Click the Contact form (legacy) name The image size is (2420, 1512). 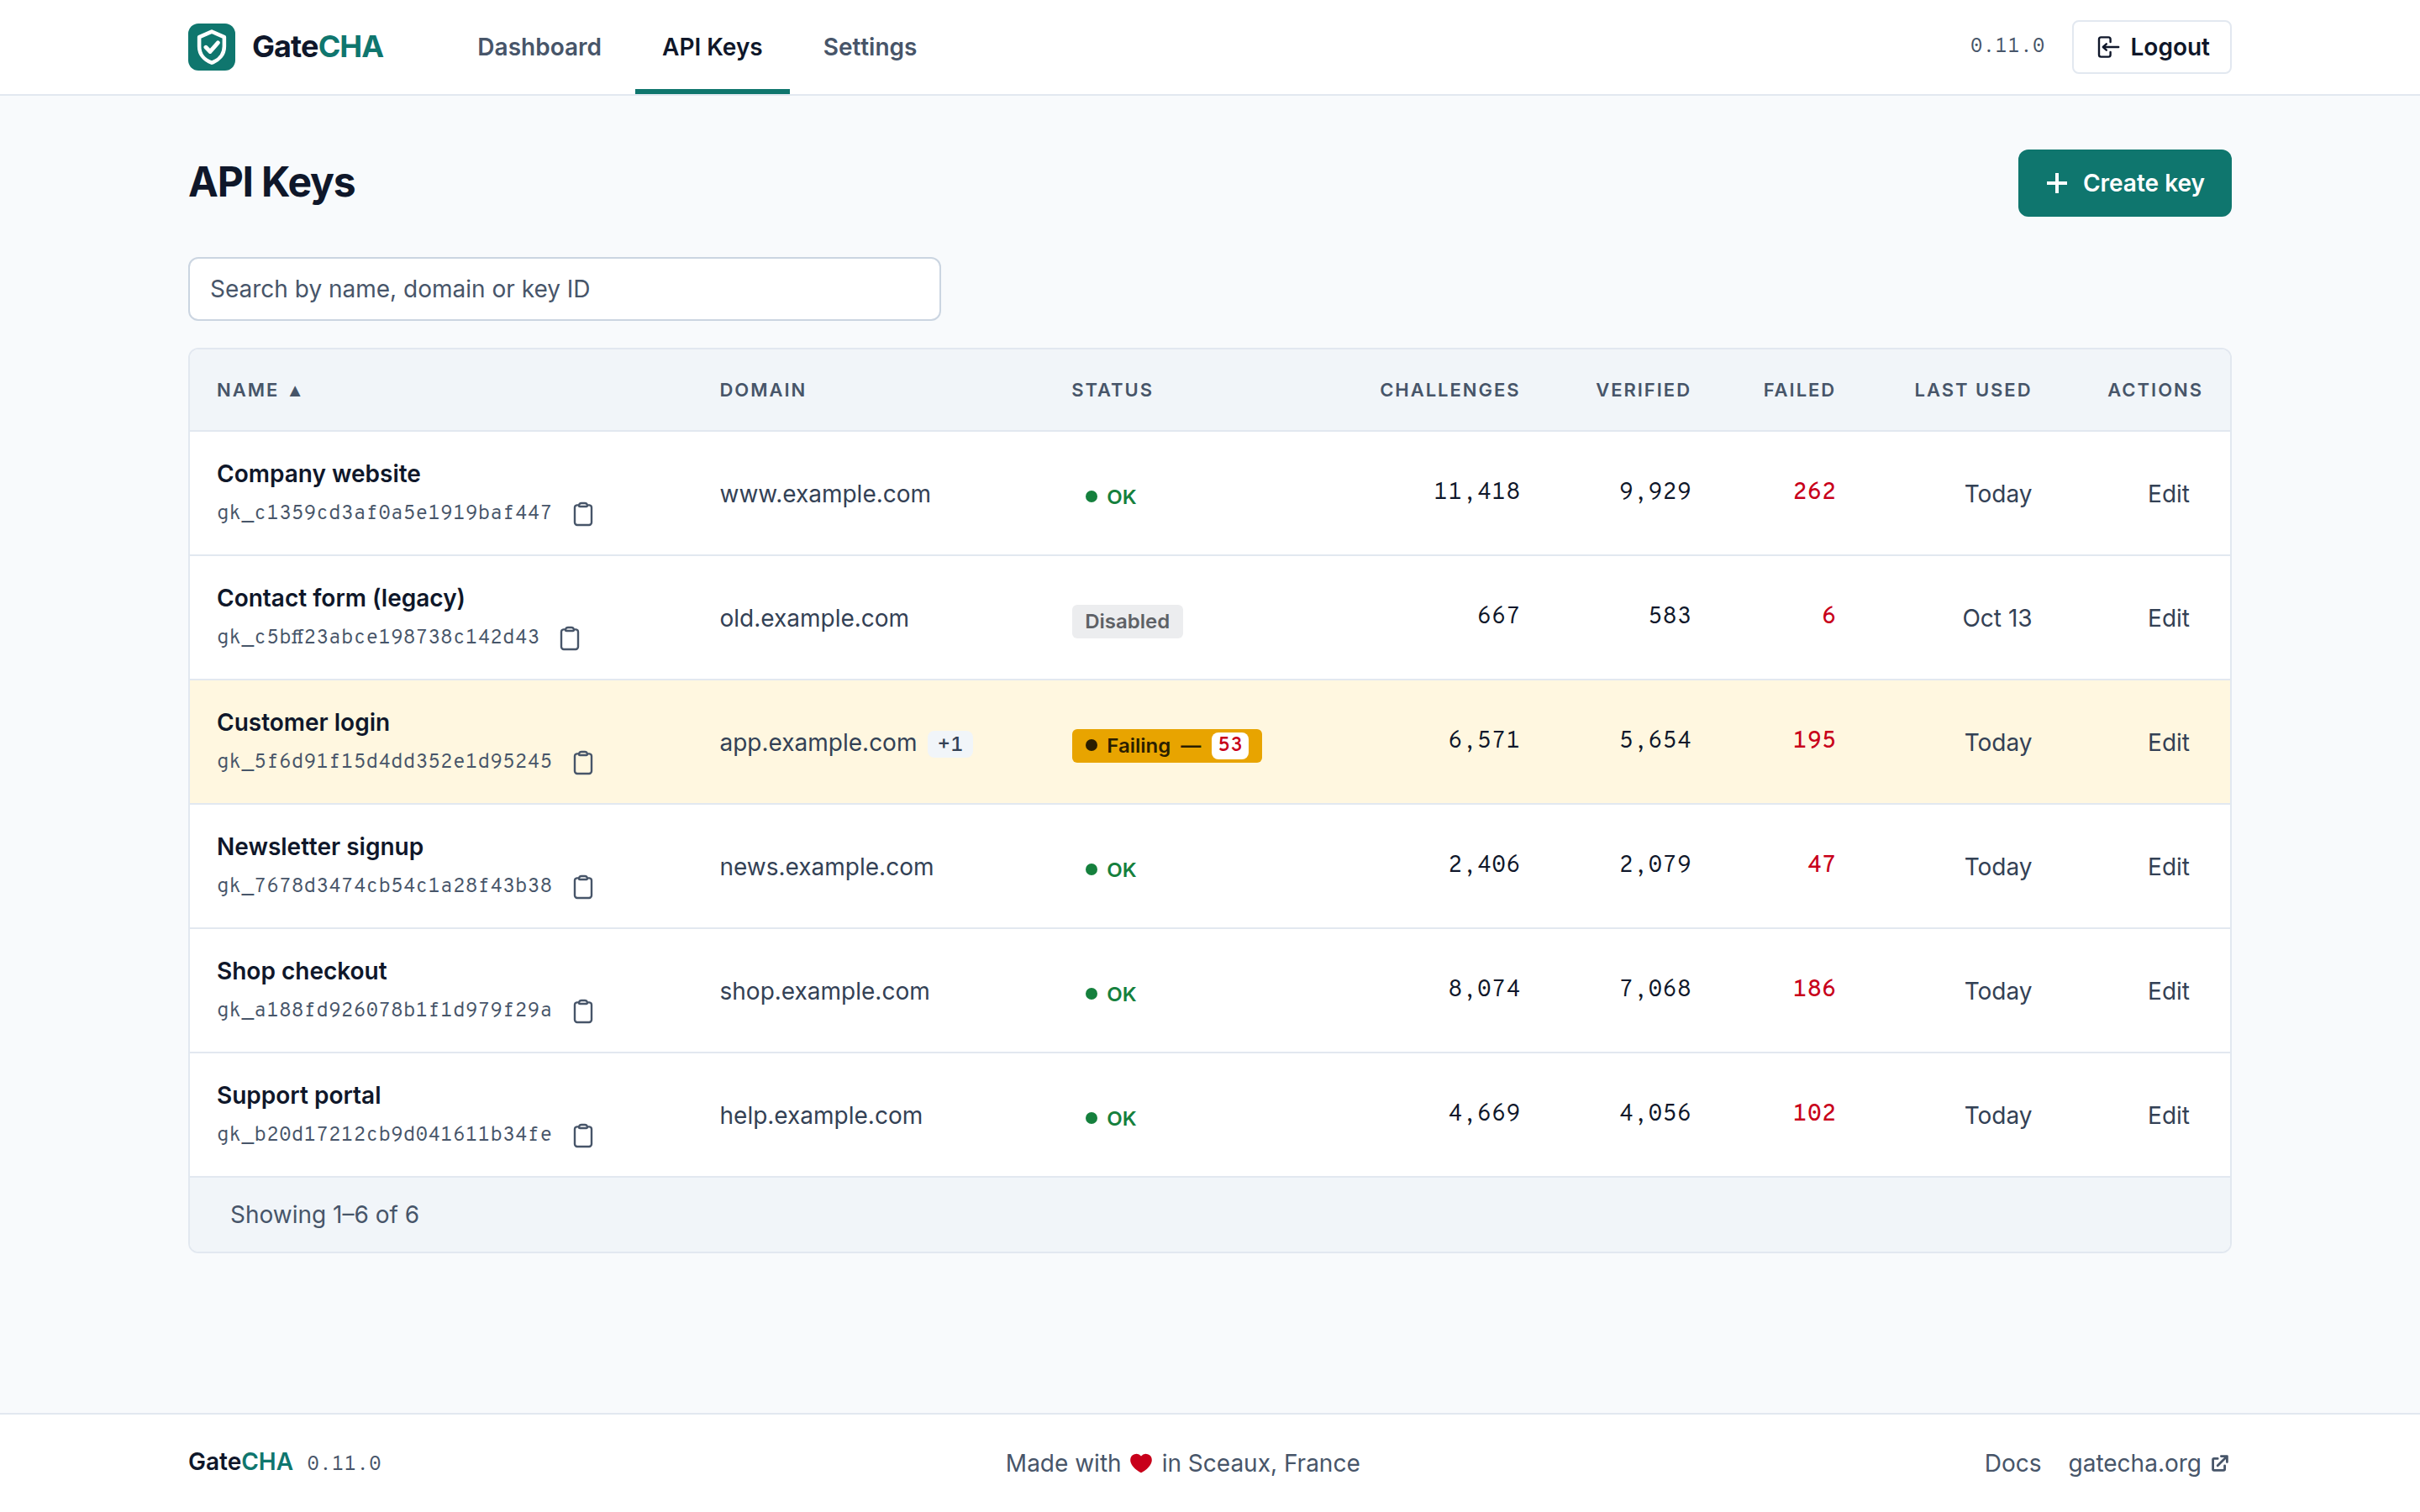pyautogui.click(x=341, y=598)
